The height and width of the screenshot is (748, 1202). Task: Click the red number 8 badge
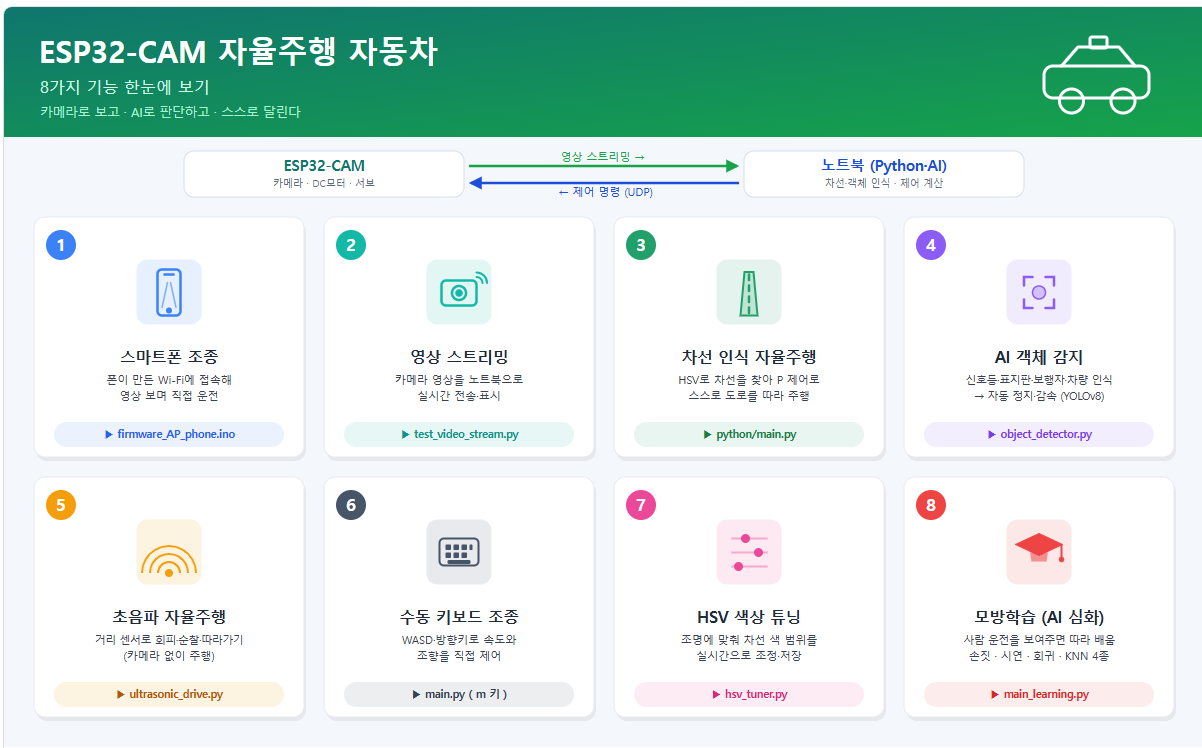(x=931, y=505)
